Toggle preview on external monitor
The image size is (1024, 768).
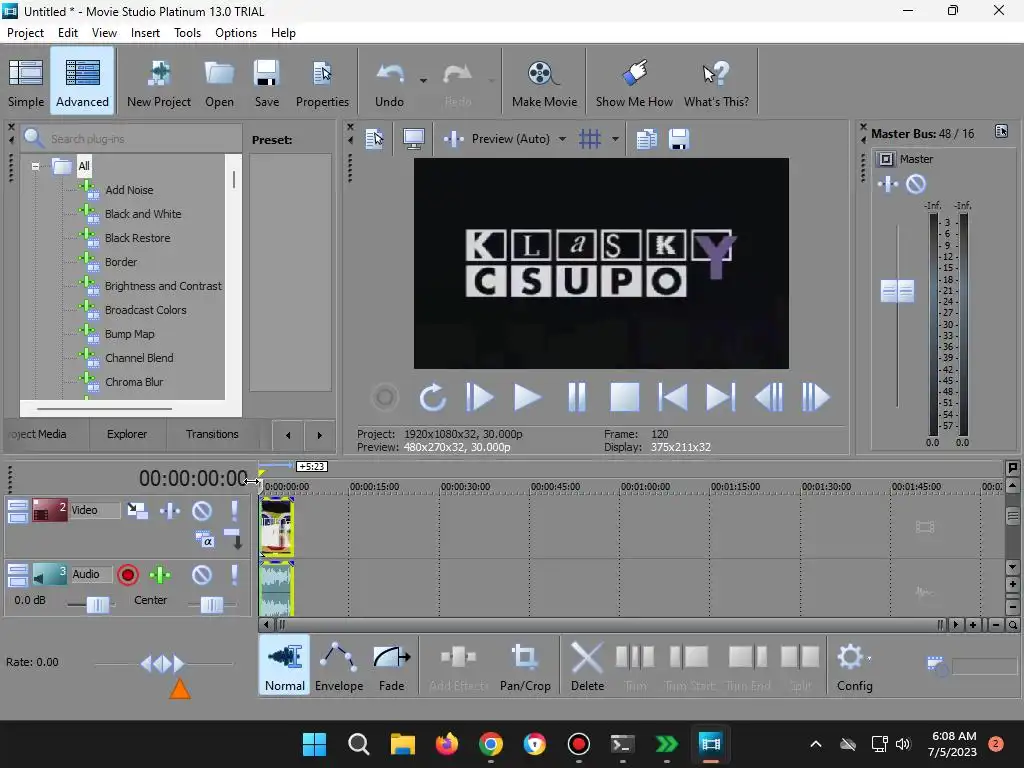[x=414, y=139]
